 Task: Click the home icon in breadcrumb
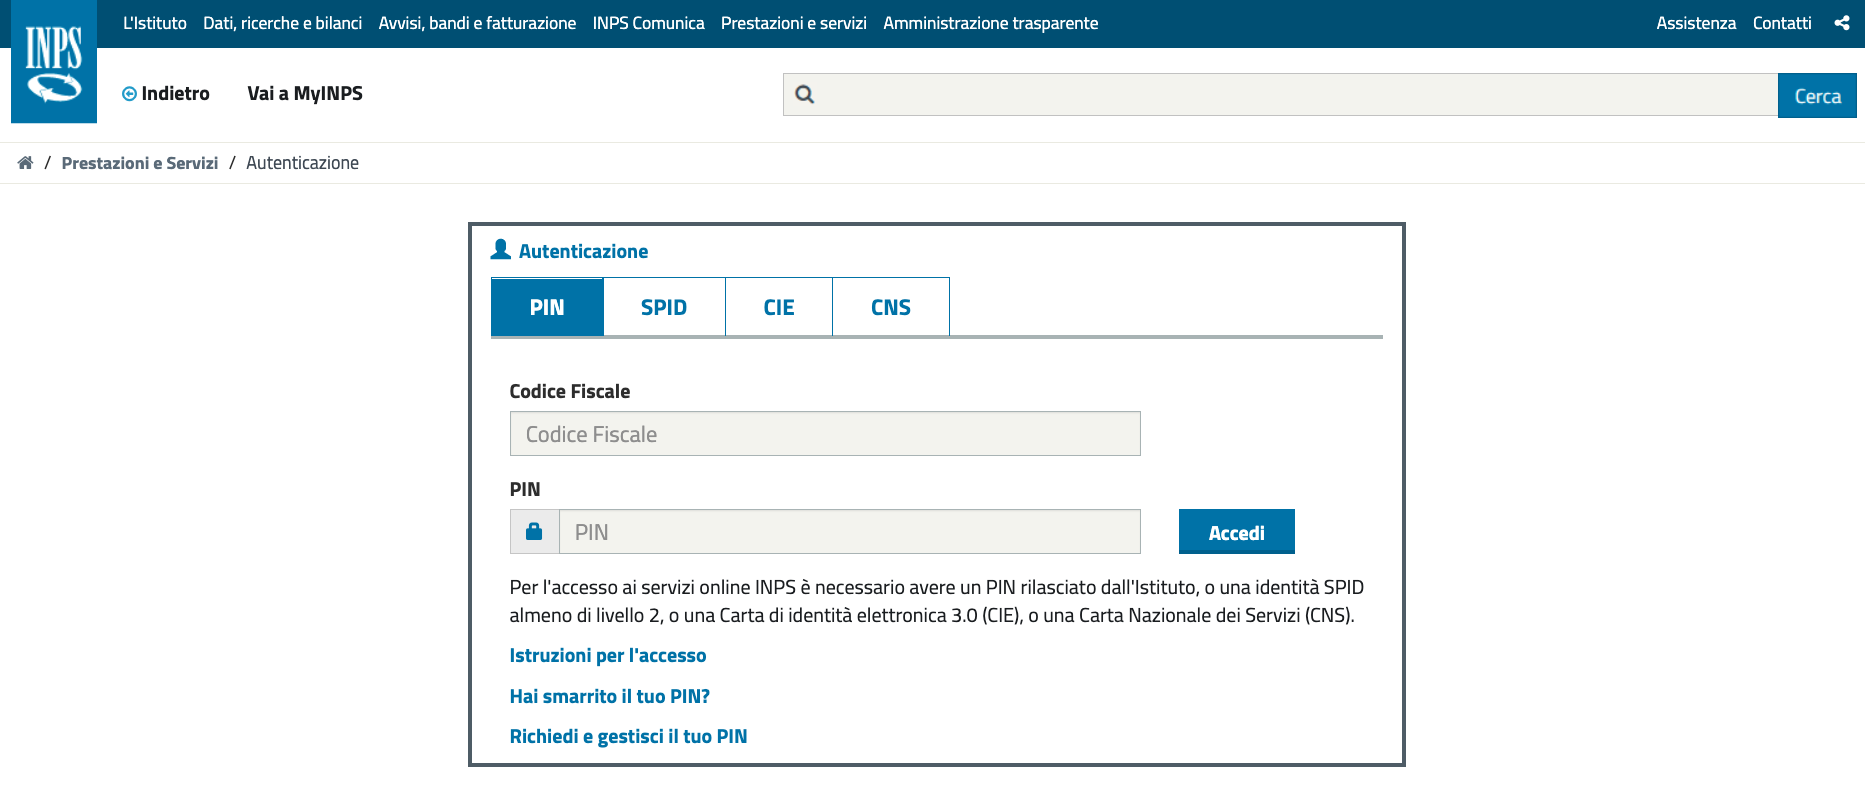(x=25, y=163)
